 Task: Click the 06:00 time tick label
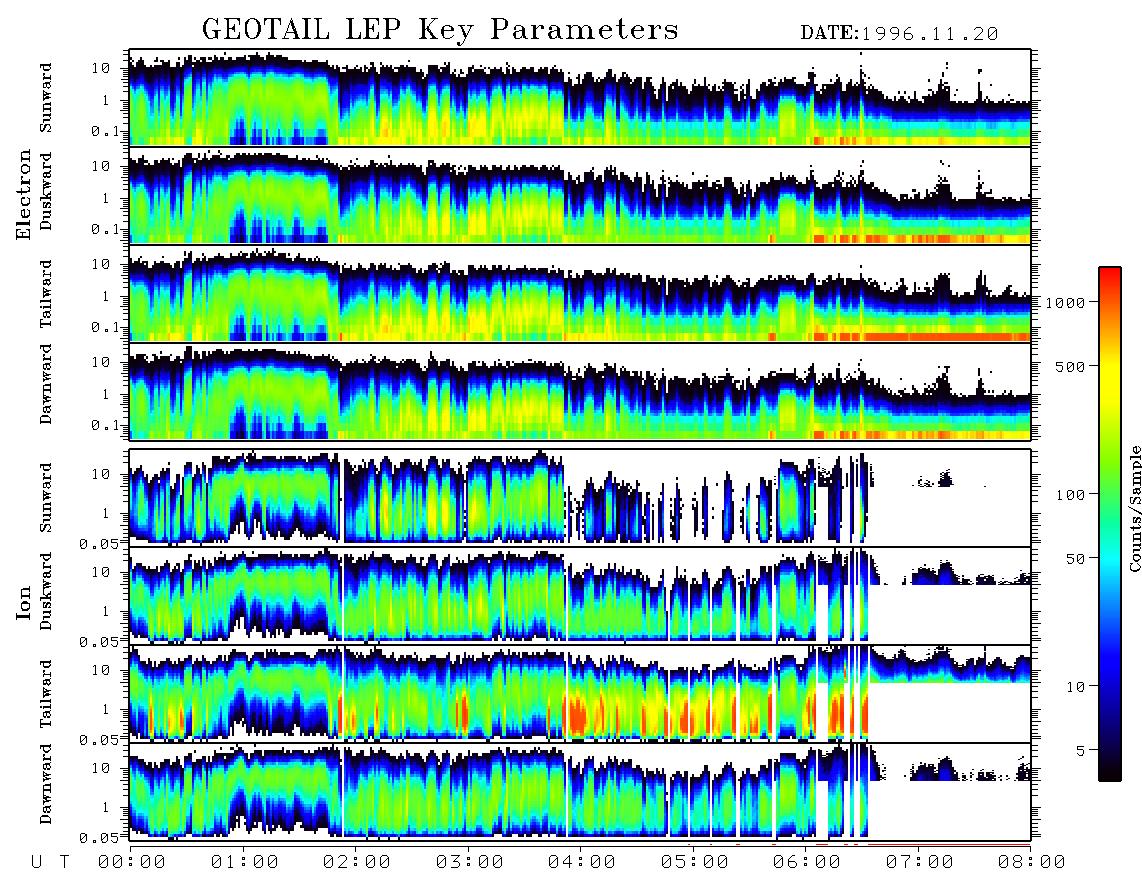(807, 862)
